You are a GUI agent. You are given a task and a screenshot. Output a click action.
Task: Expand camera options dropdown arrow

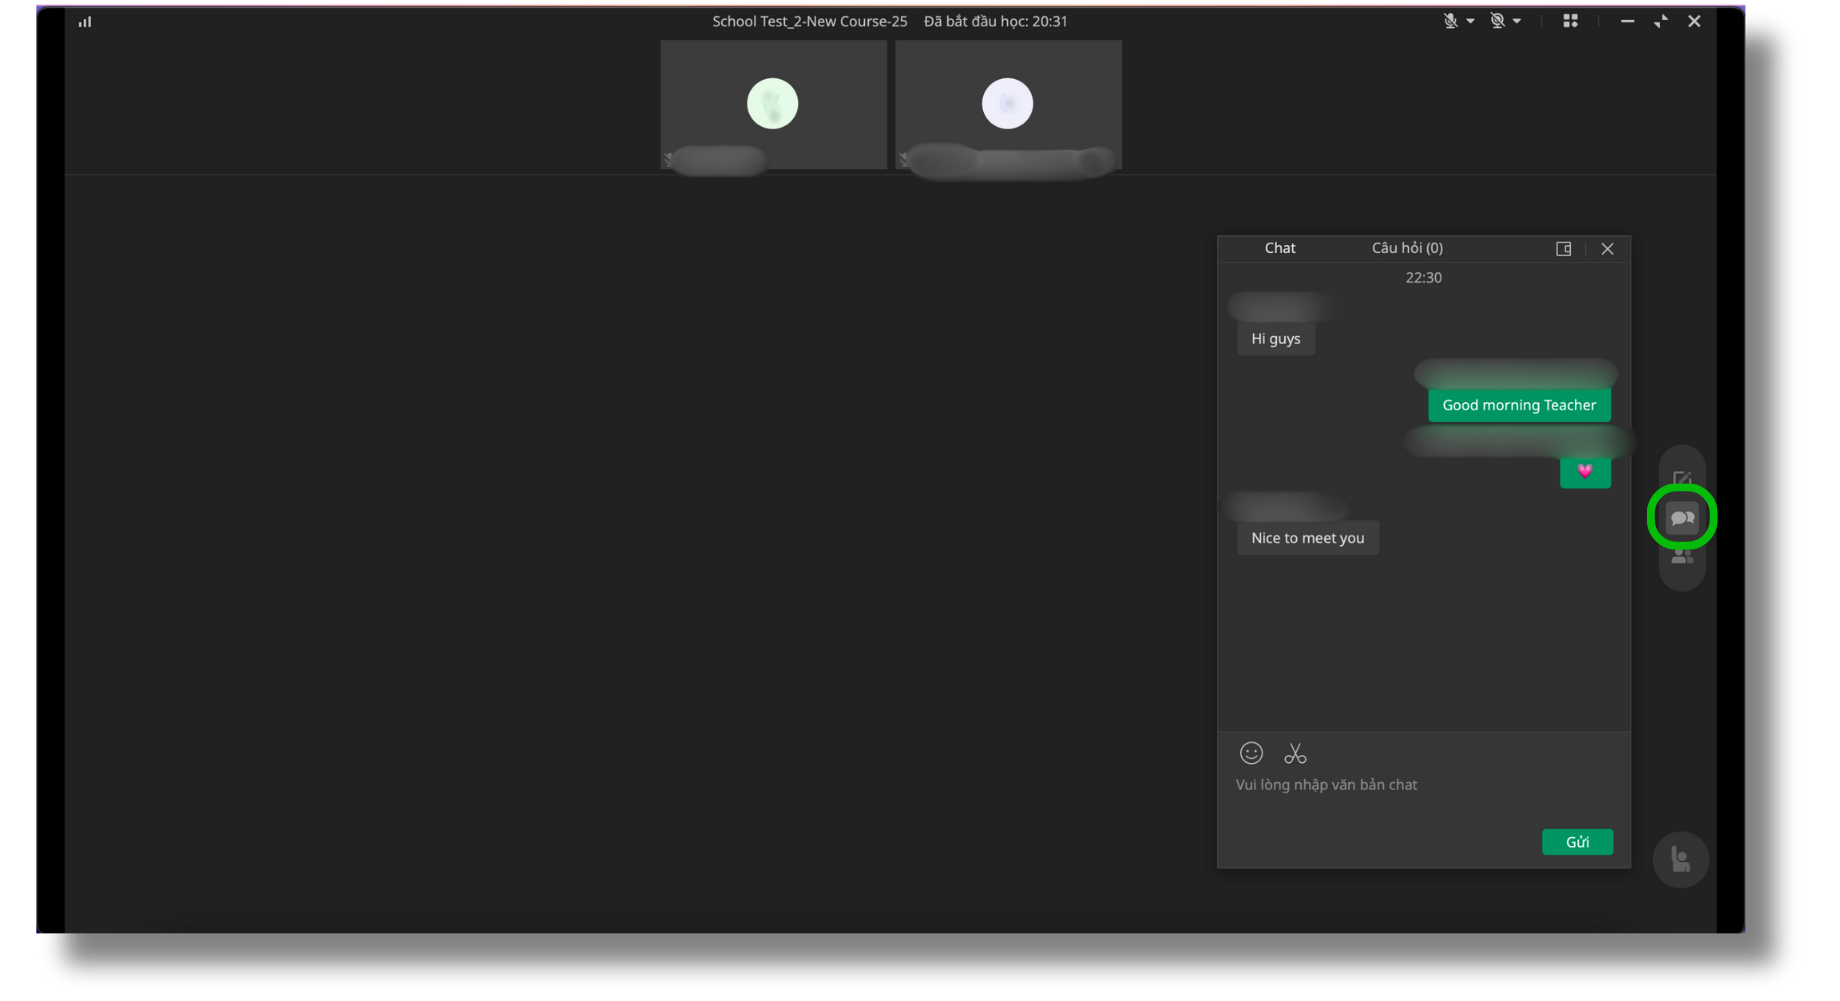(x=1517, y=21)
